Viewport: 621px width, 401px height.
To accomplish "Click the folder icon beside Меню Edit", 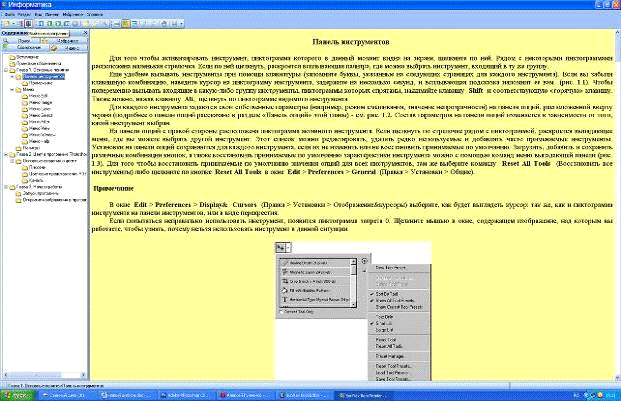I will pos(22,94).
